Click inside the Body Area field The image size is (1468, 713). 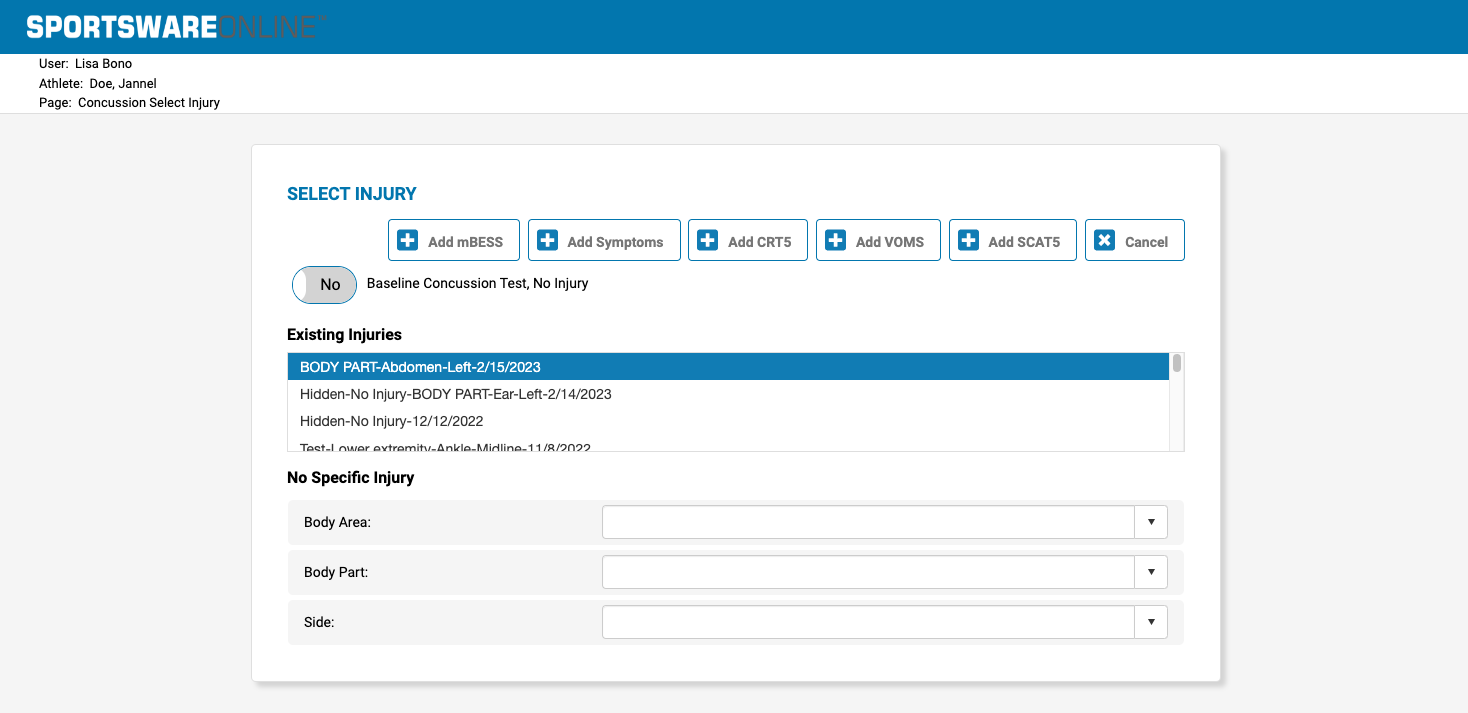click(868, 522)
